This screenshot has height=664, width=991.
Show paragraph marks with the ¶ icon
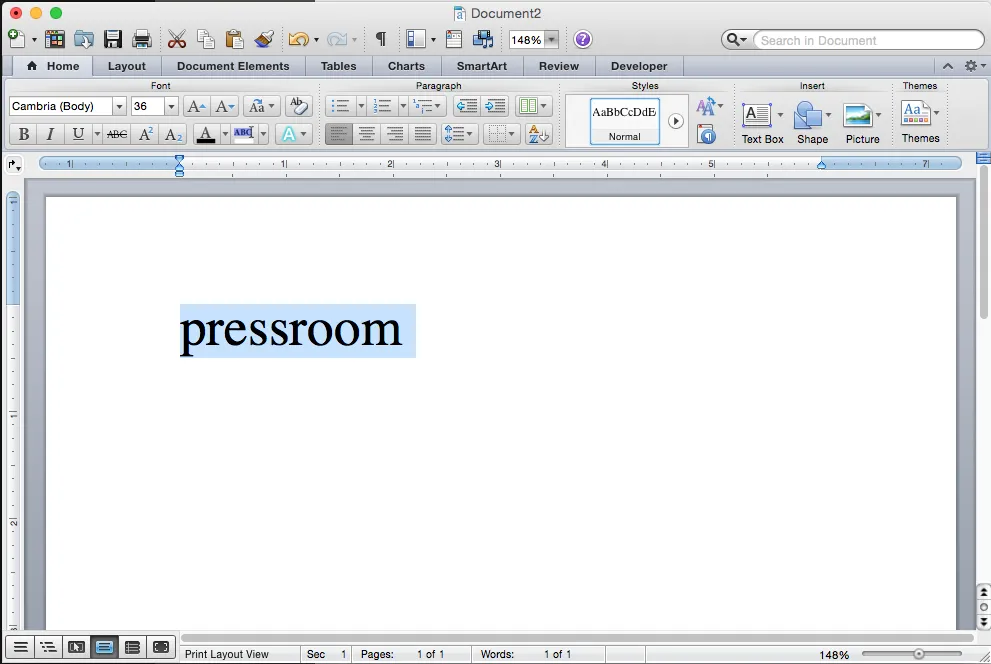380,40
